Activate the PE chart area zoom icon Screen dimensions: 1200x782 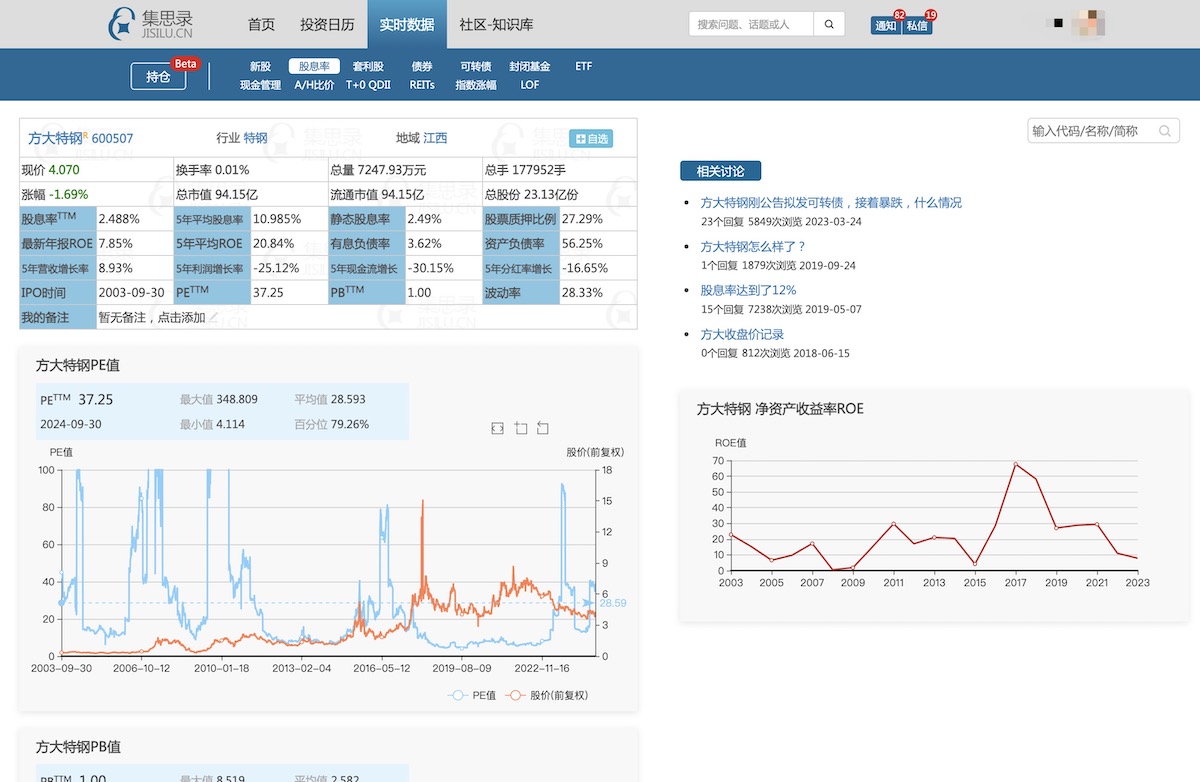point(520,428)
